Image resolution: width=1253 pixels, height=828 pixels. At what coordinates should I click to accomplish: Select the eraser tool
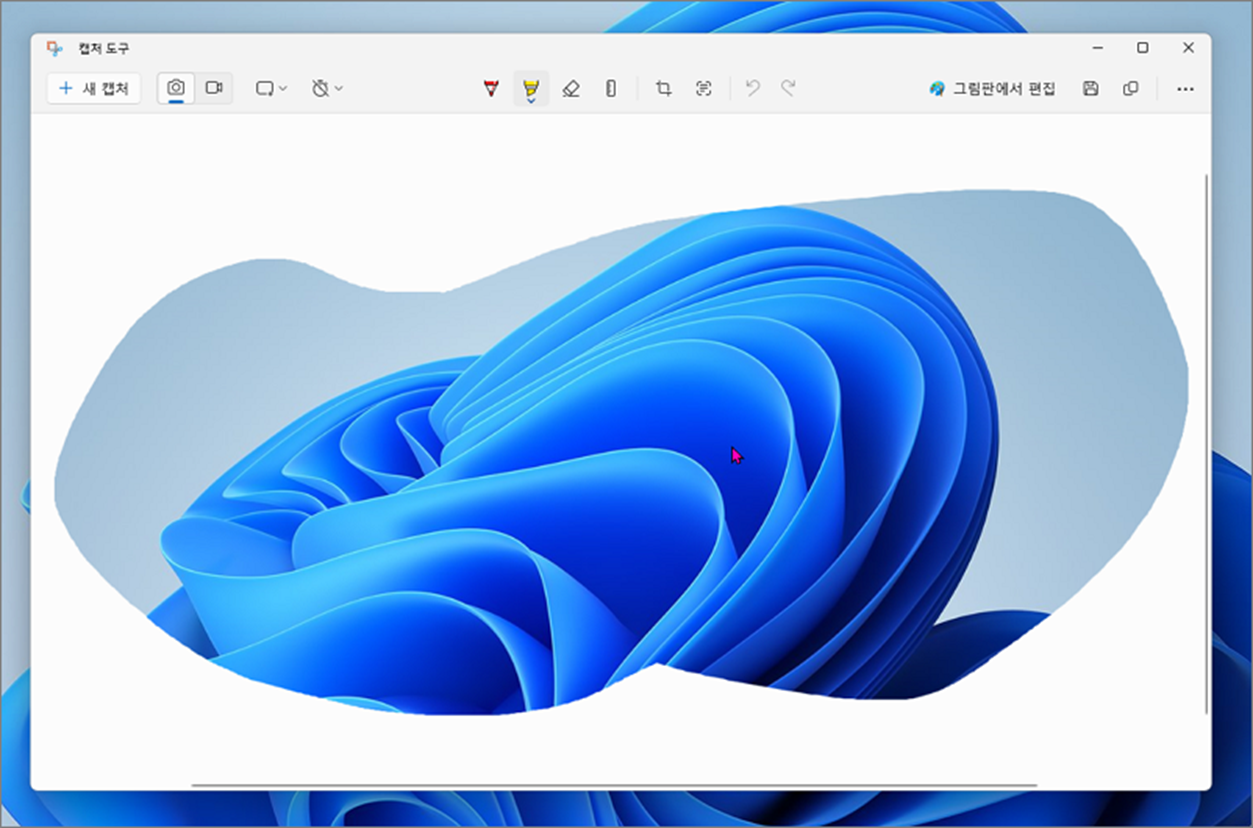571,89
